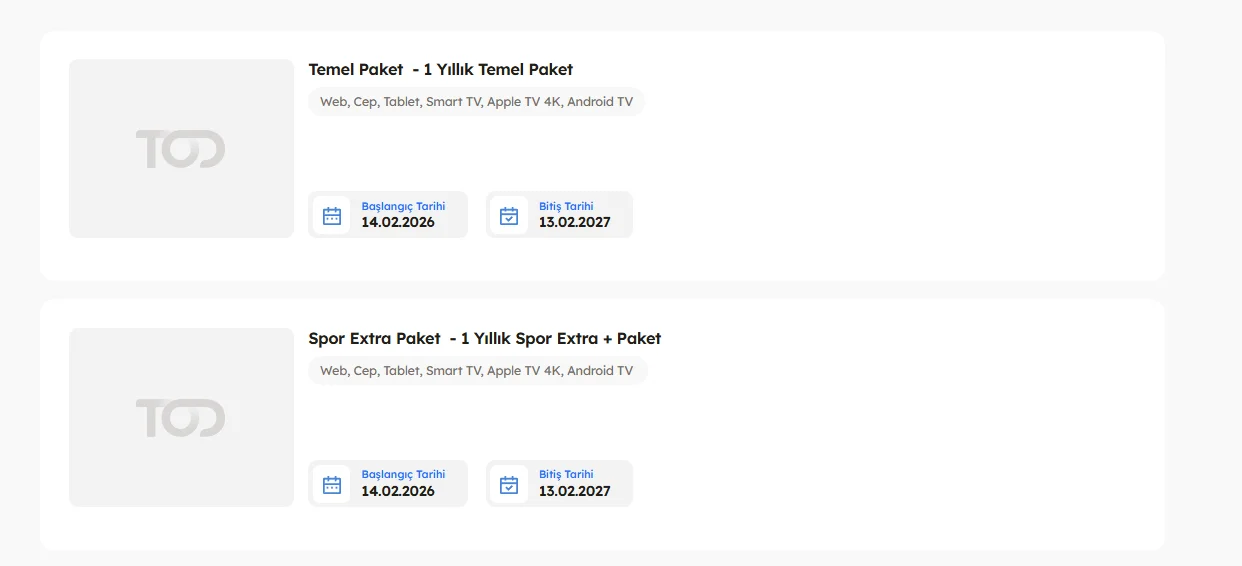The image size is (1242, 566).
Task: Click the "Başlangıç Tarihi" label in Temel Paket
Action: (403, 206)
